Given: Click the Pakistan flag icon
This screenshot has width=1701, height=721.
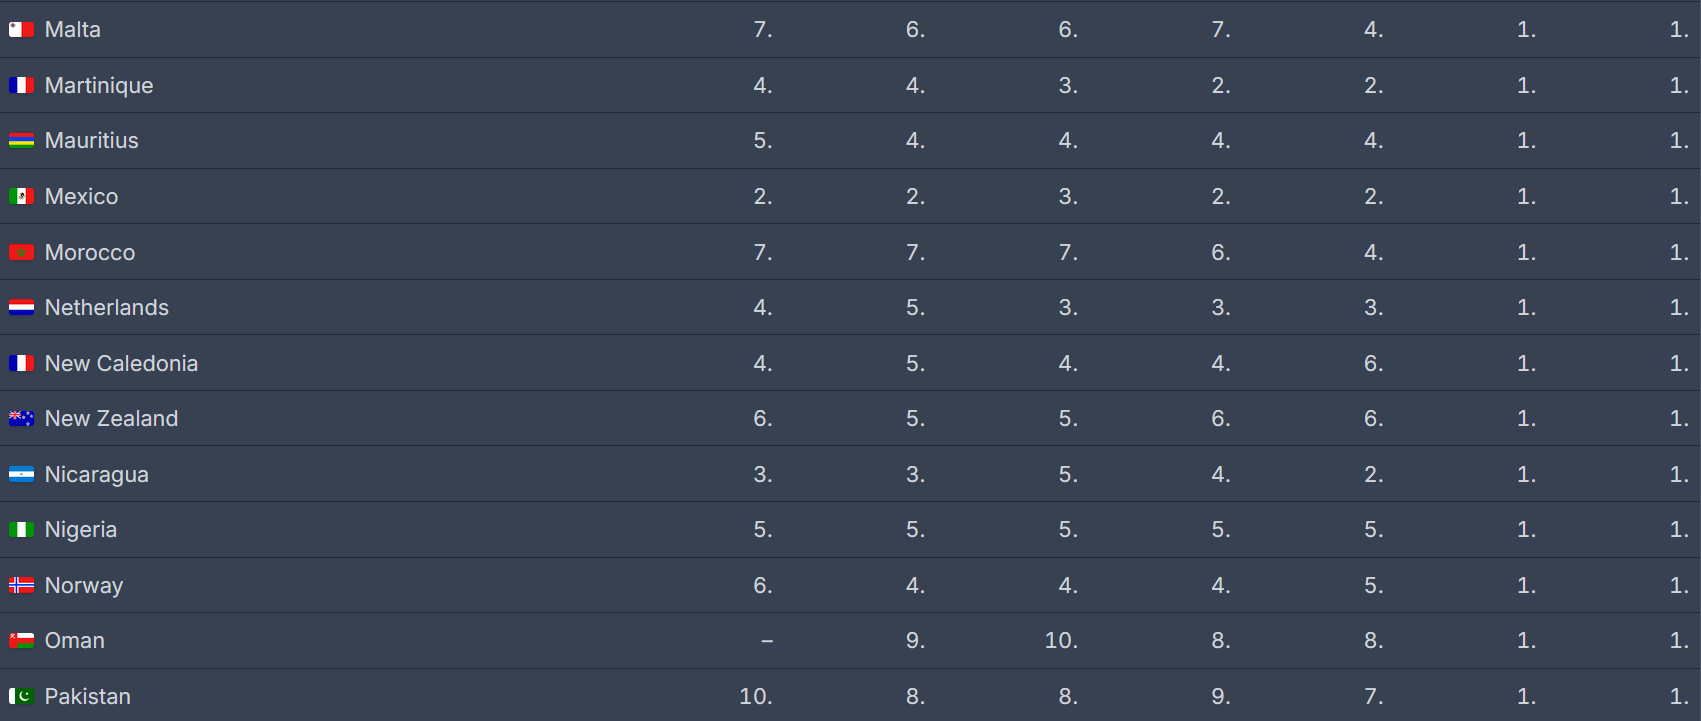Looking at the screenshot, I should click(x=21, y=697).
